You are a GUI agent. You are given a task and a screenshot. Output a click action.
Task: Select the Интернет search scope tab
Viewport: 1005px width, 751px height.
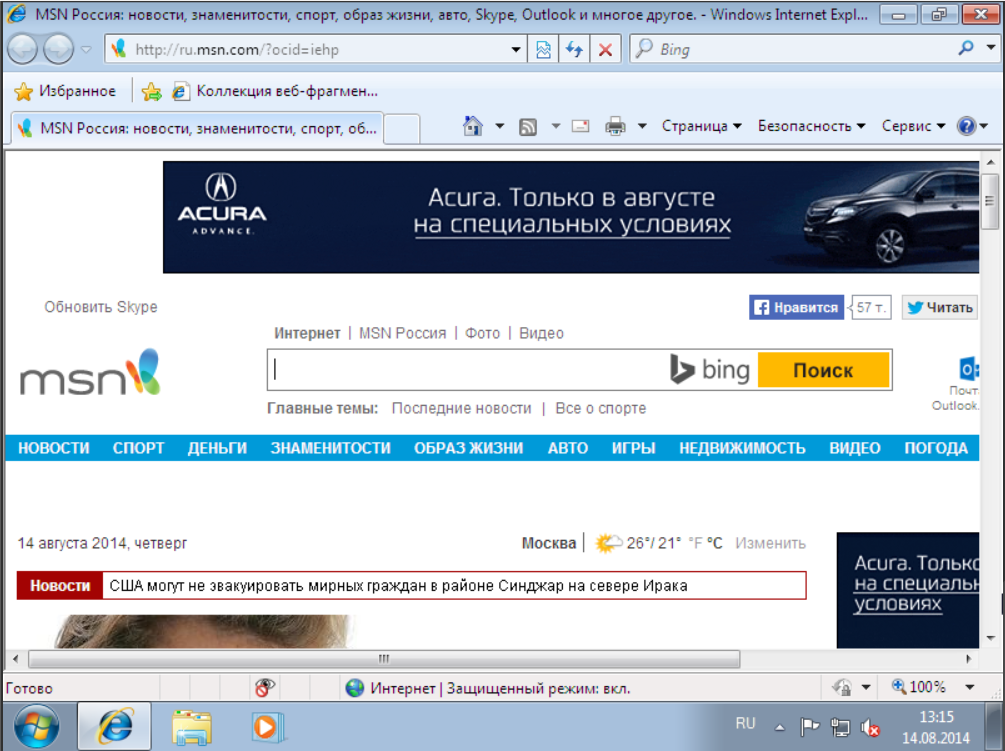coord(307,333)
